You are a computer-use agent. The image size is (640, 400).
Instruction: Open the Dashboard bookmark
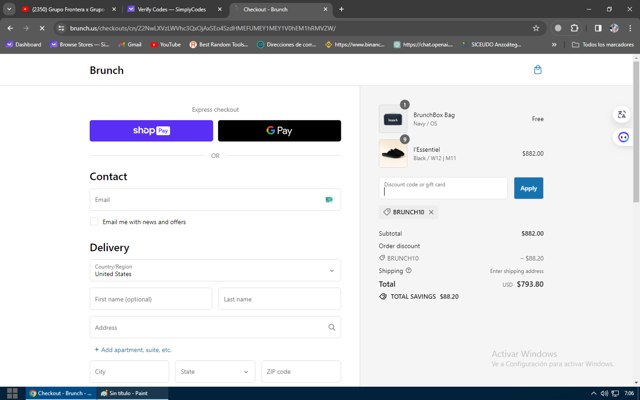click(24, 44)
